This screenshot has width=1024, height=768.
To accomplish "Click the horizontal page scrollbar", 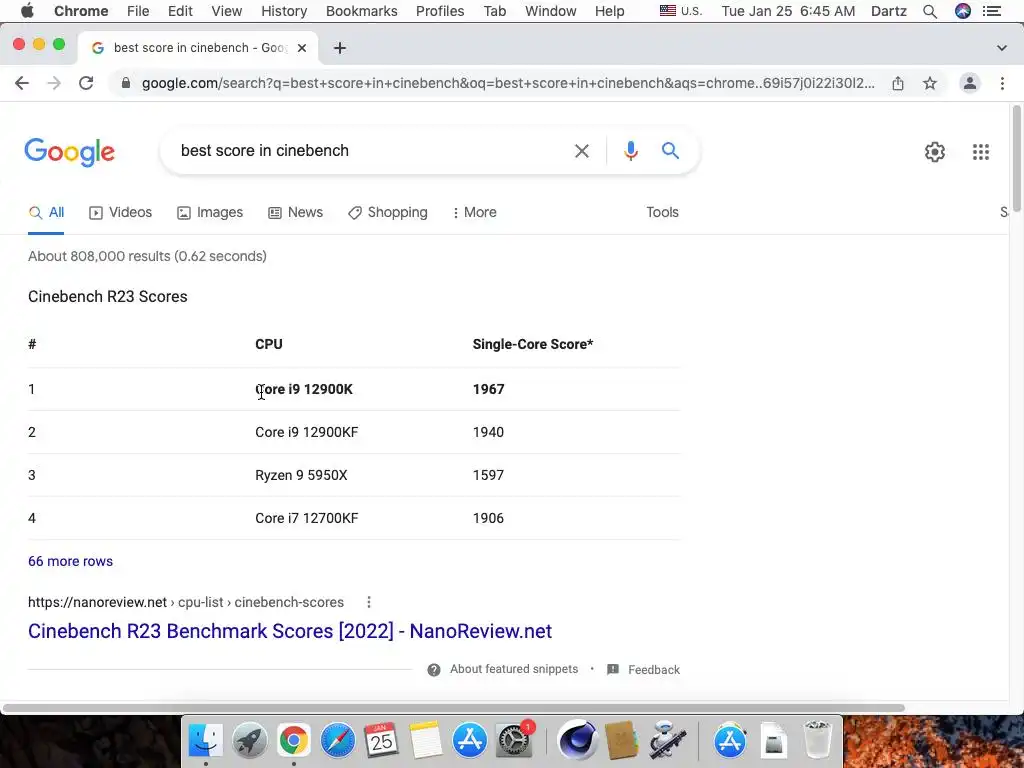I will tap(453, 708).
